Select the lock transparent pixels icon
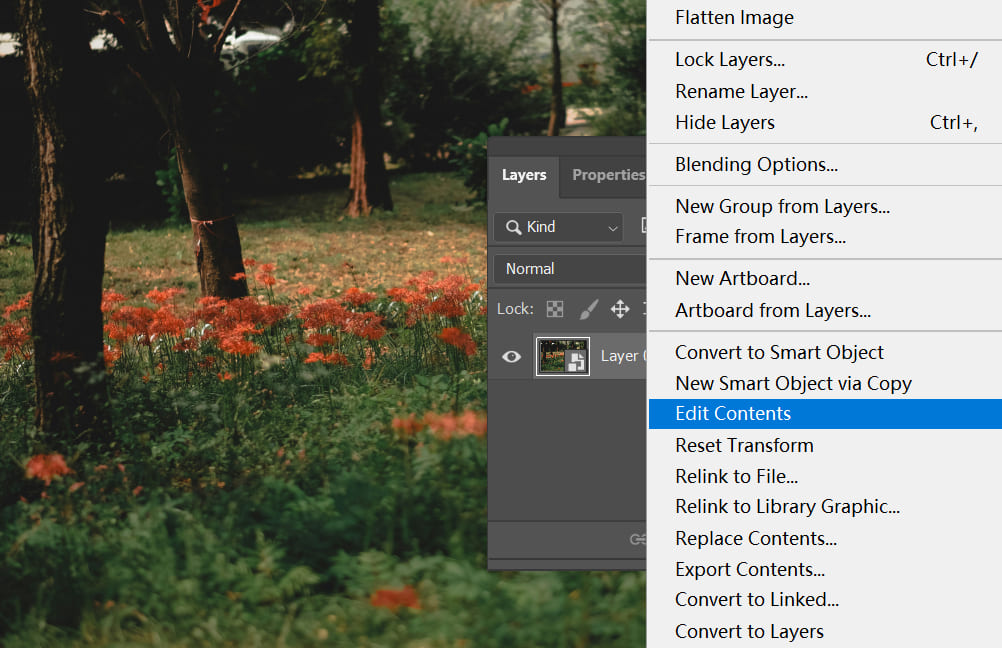 pyautogui.click(x=555, y=310)
